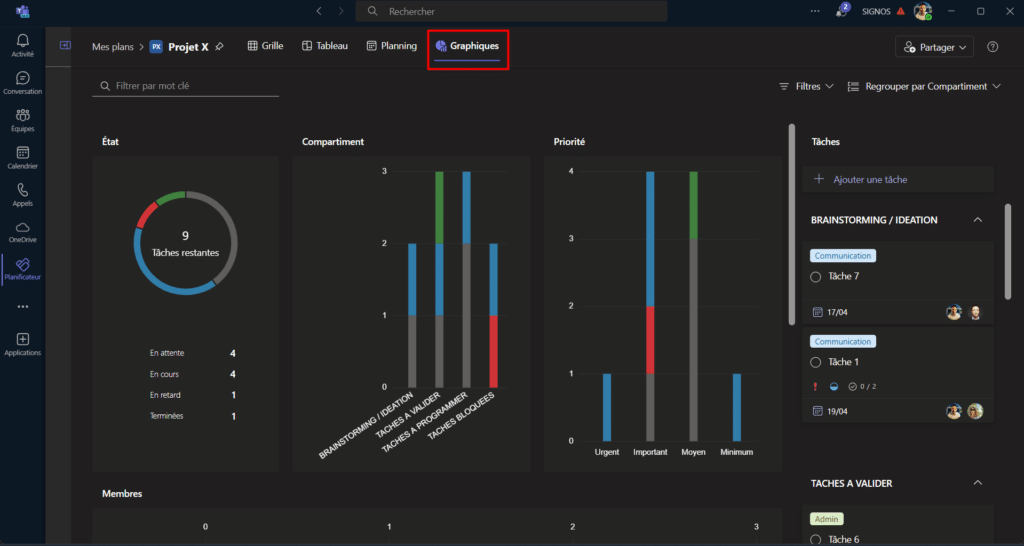The height and width of the screenshot is (546, 1024).
Task: Switch to the Tableau tab
Action: (x=324, y=46)
